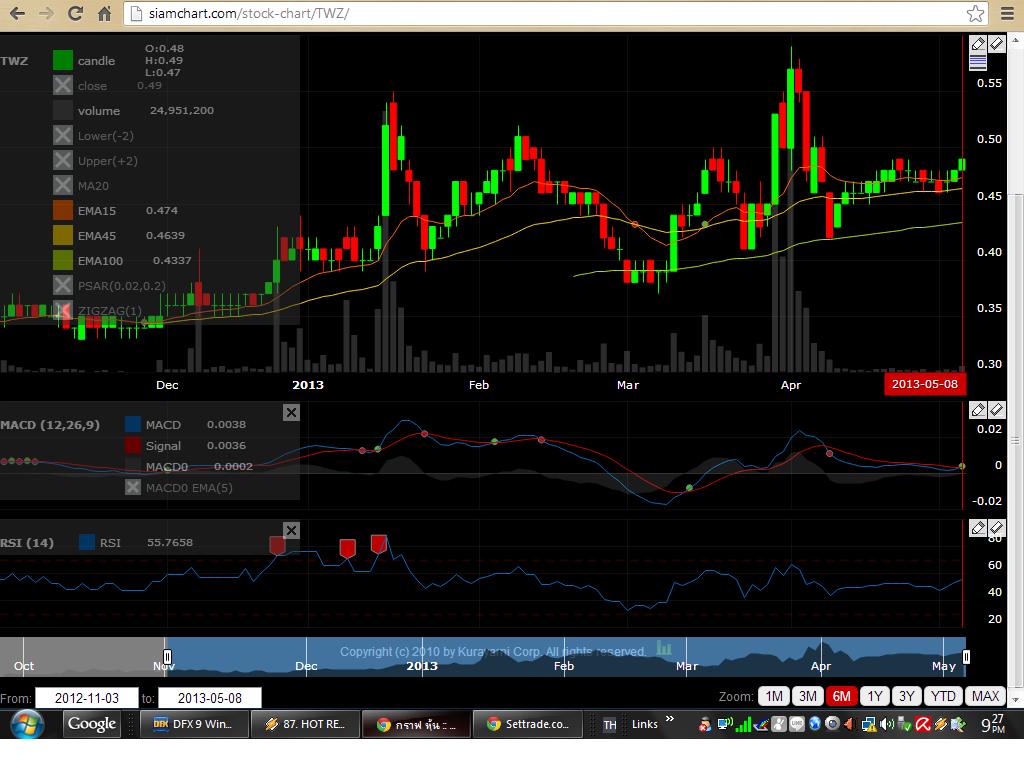Click the red 2013-05-08 date label
Image resolution: width=1024 pixels, height=768 pixels.
[925, 384]
